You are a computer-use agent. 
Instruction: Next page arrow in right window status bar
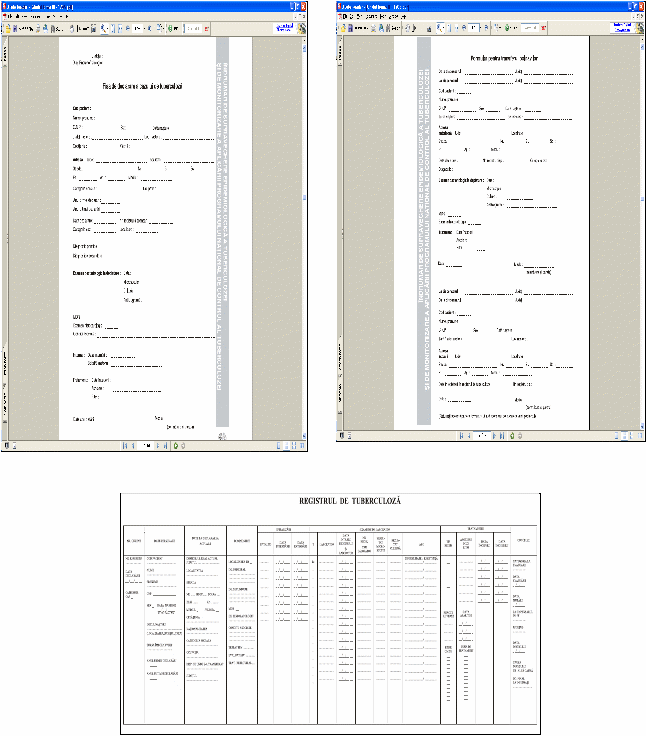[494, 436]
